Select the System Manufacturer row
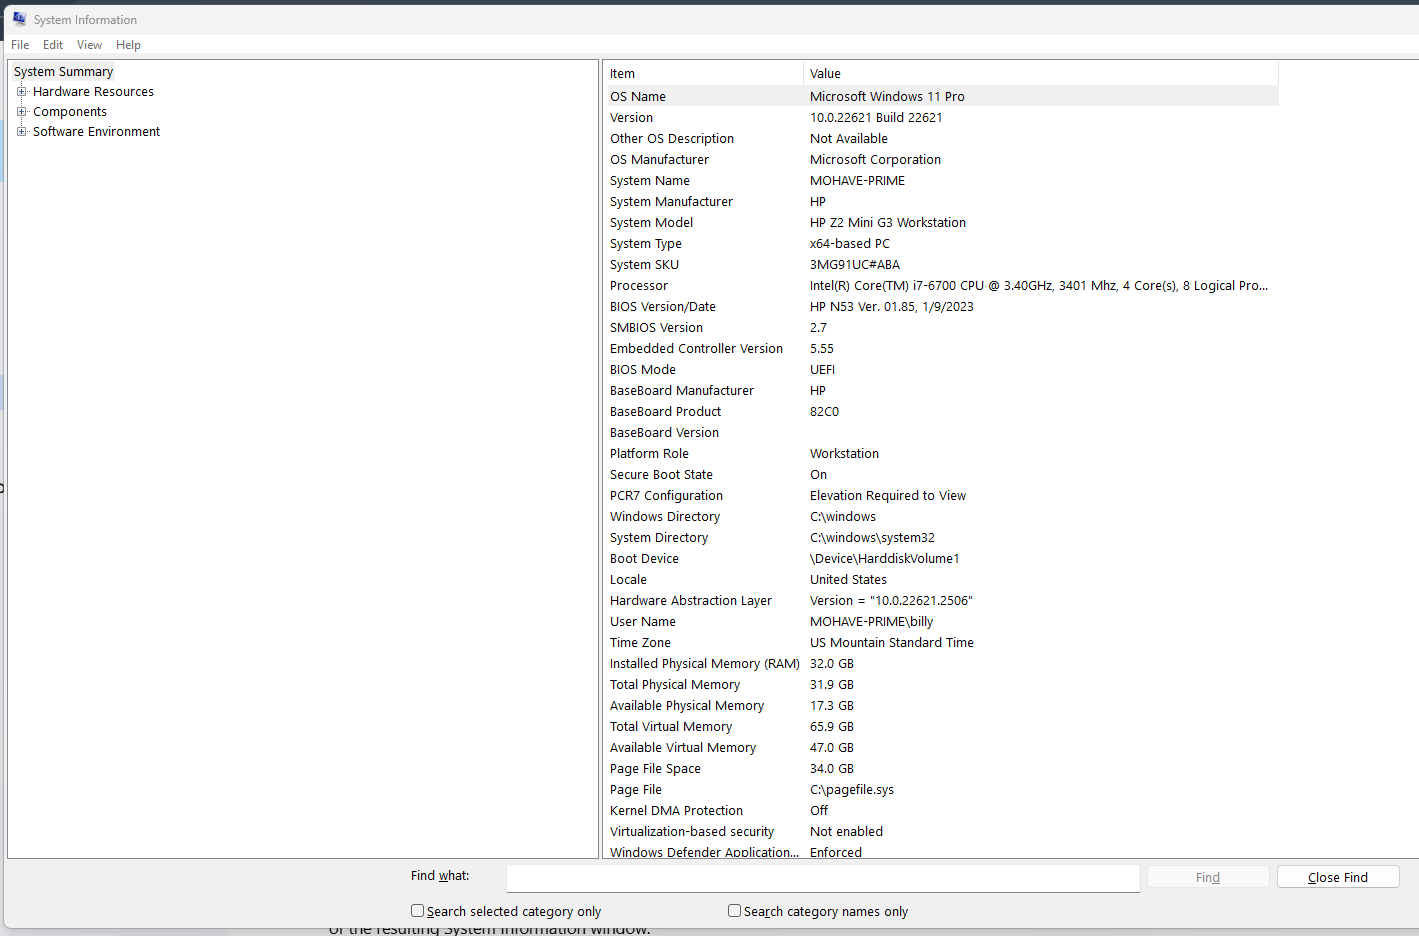This screenshot has width=1419, height=936. (941, 202)
